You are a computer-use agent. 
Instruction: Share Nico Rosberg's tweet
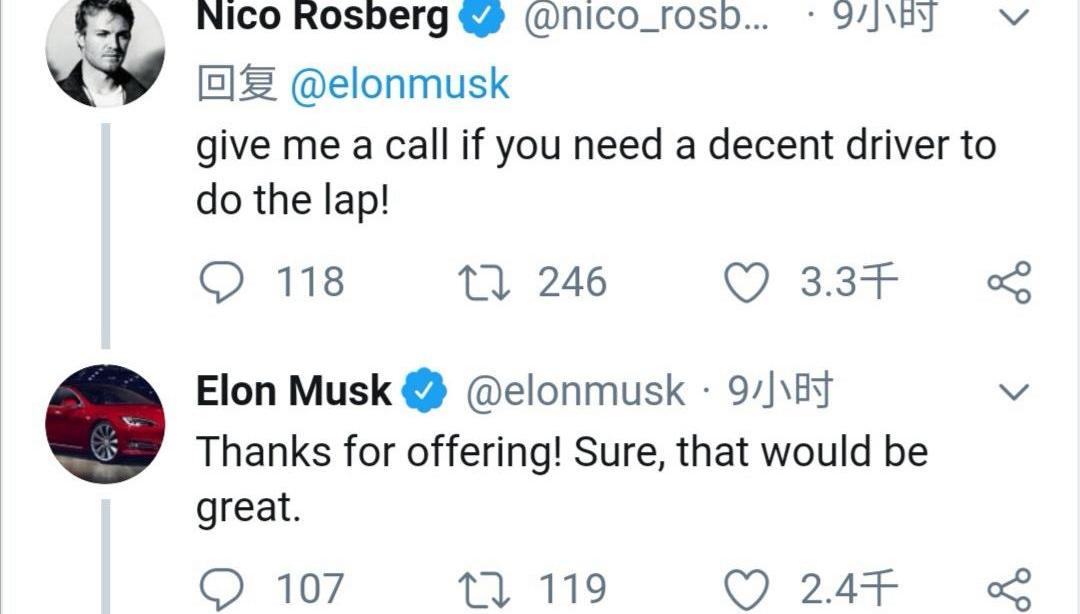(x=1008, y=282)
